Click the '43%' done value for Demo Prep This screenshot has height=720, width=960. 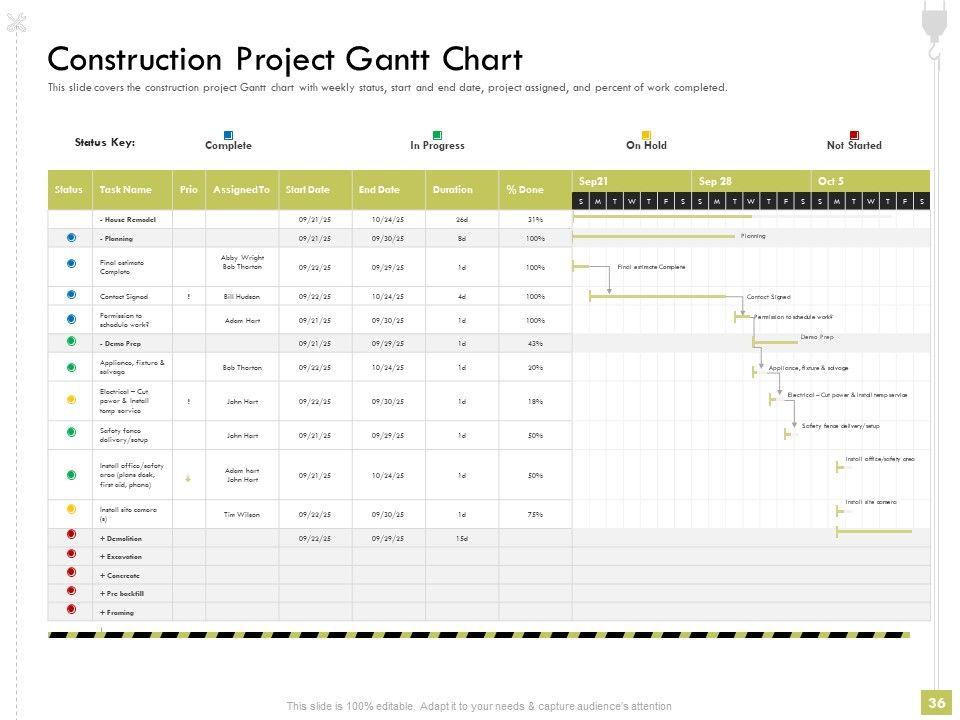(x=535, y=343)
